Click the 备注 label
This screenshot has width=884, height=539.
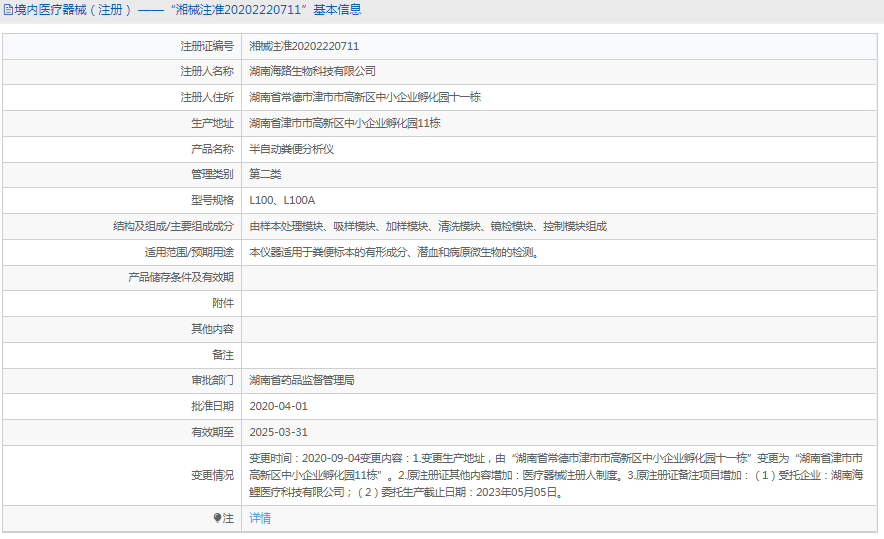[223, 355]
